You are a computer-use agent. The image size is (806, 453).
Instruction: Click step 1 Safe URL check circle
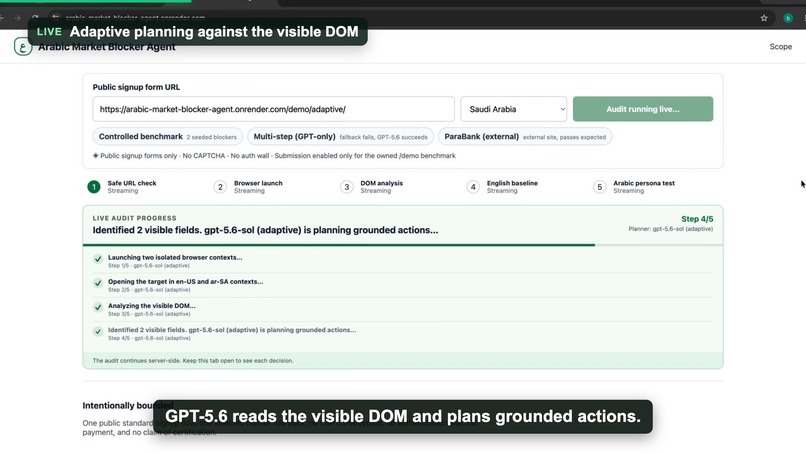point(94,187)
